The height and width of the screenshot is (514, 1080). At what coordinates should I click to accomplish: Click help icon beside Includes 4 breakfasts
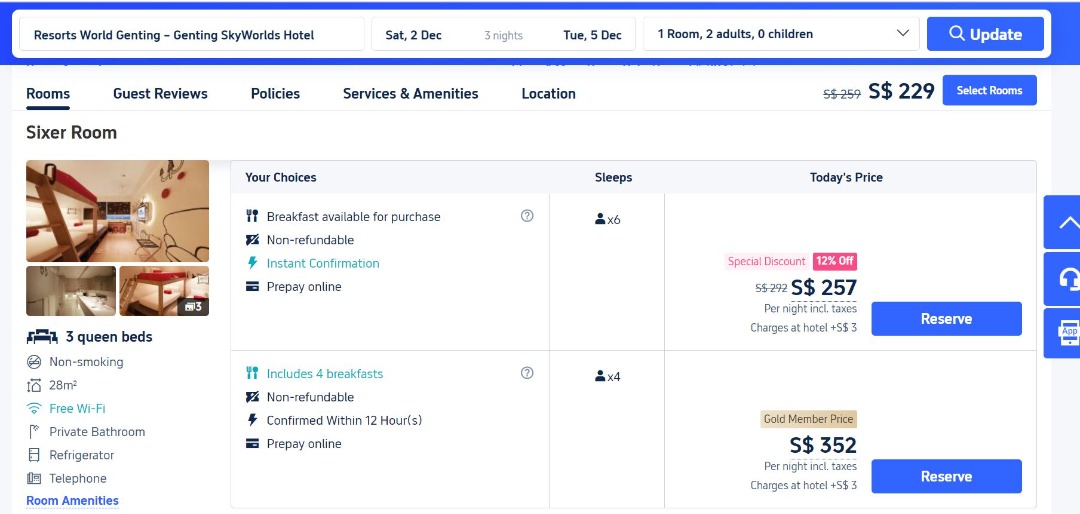[x=527, y=373]
